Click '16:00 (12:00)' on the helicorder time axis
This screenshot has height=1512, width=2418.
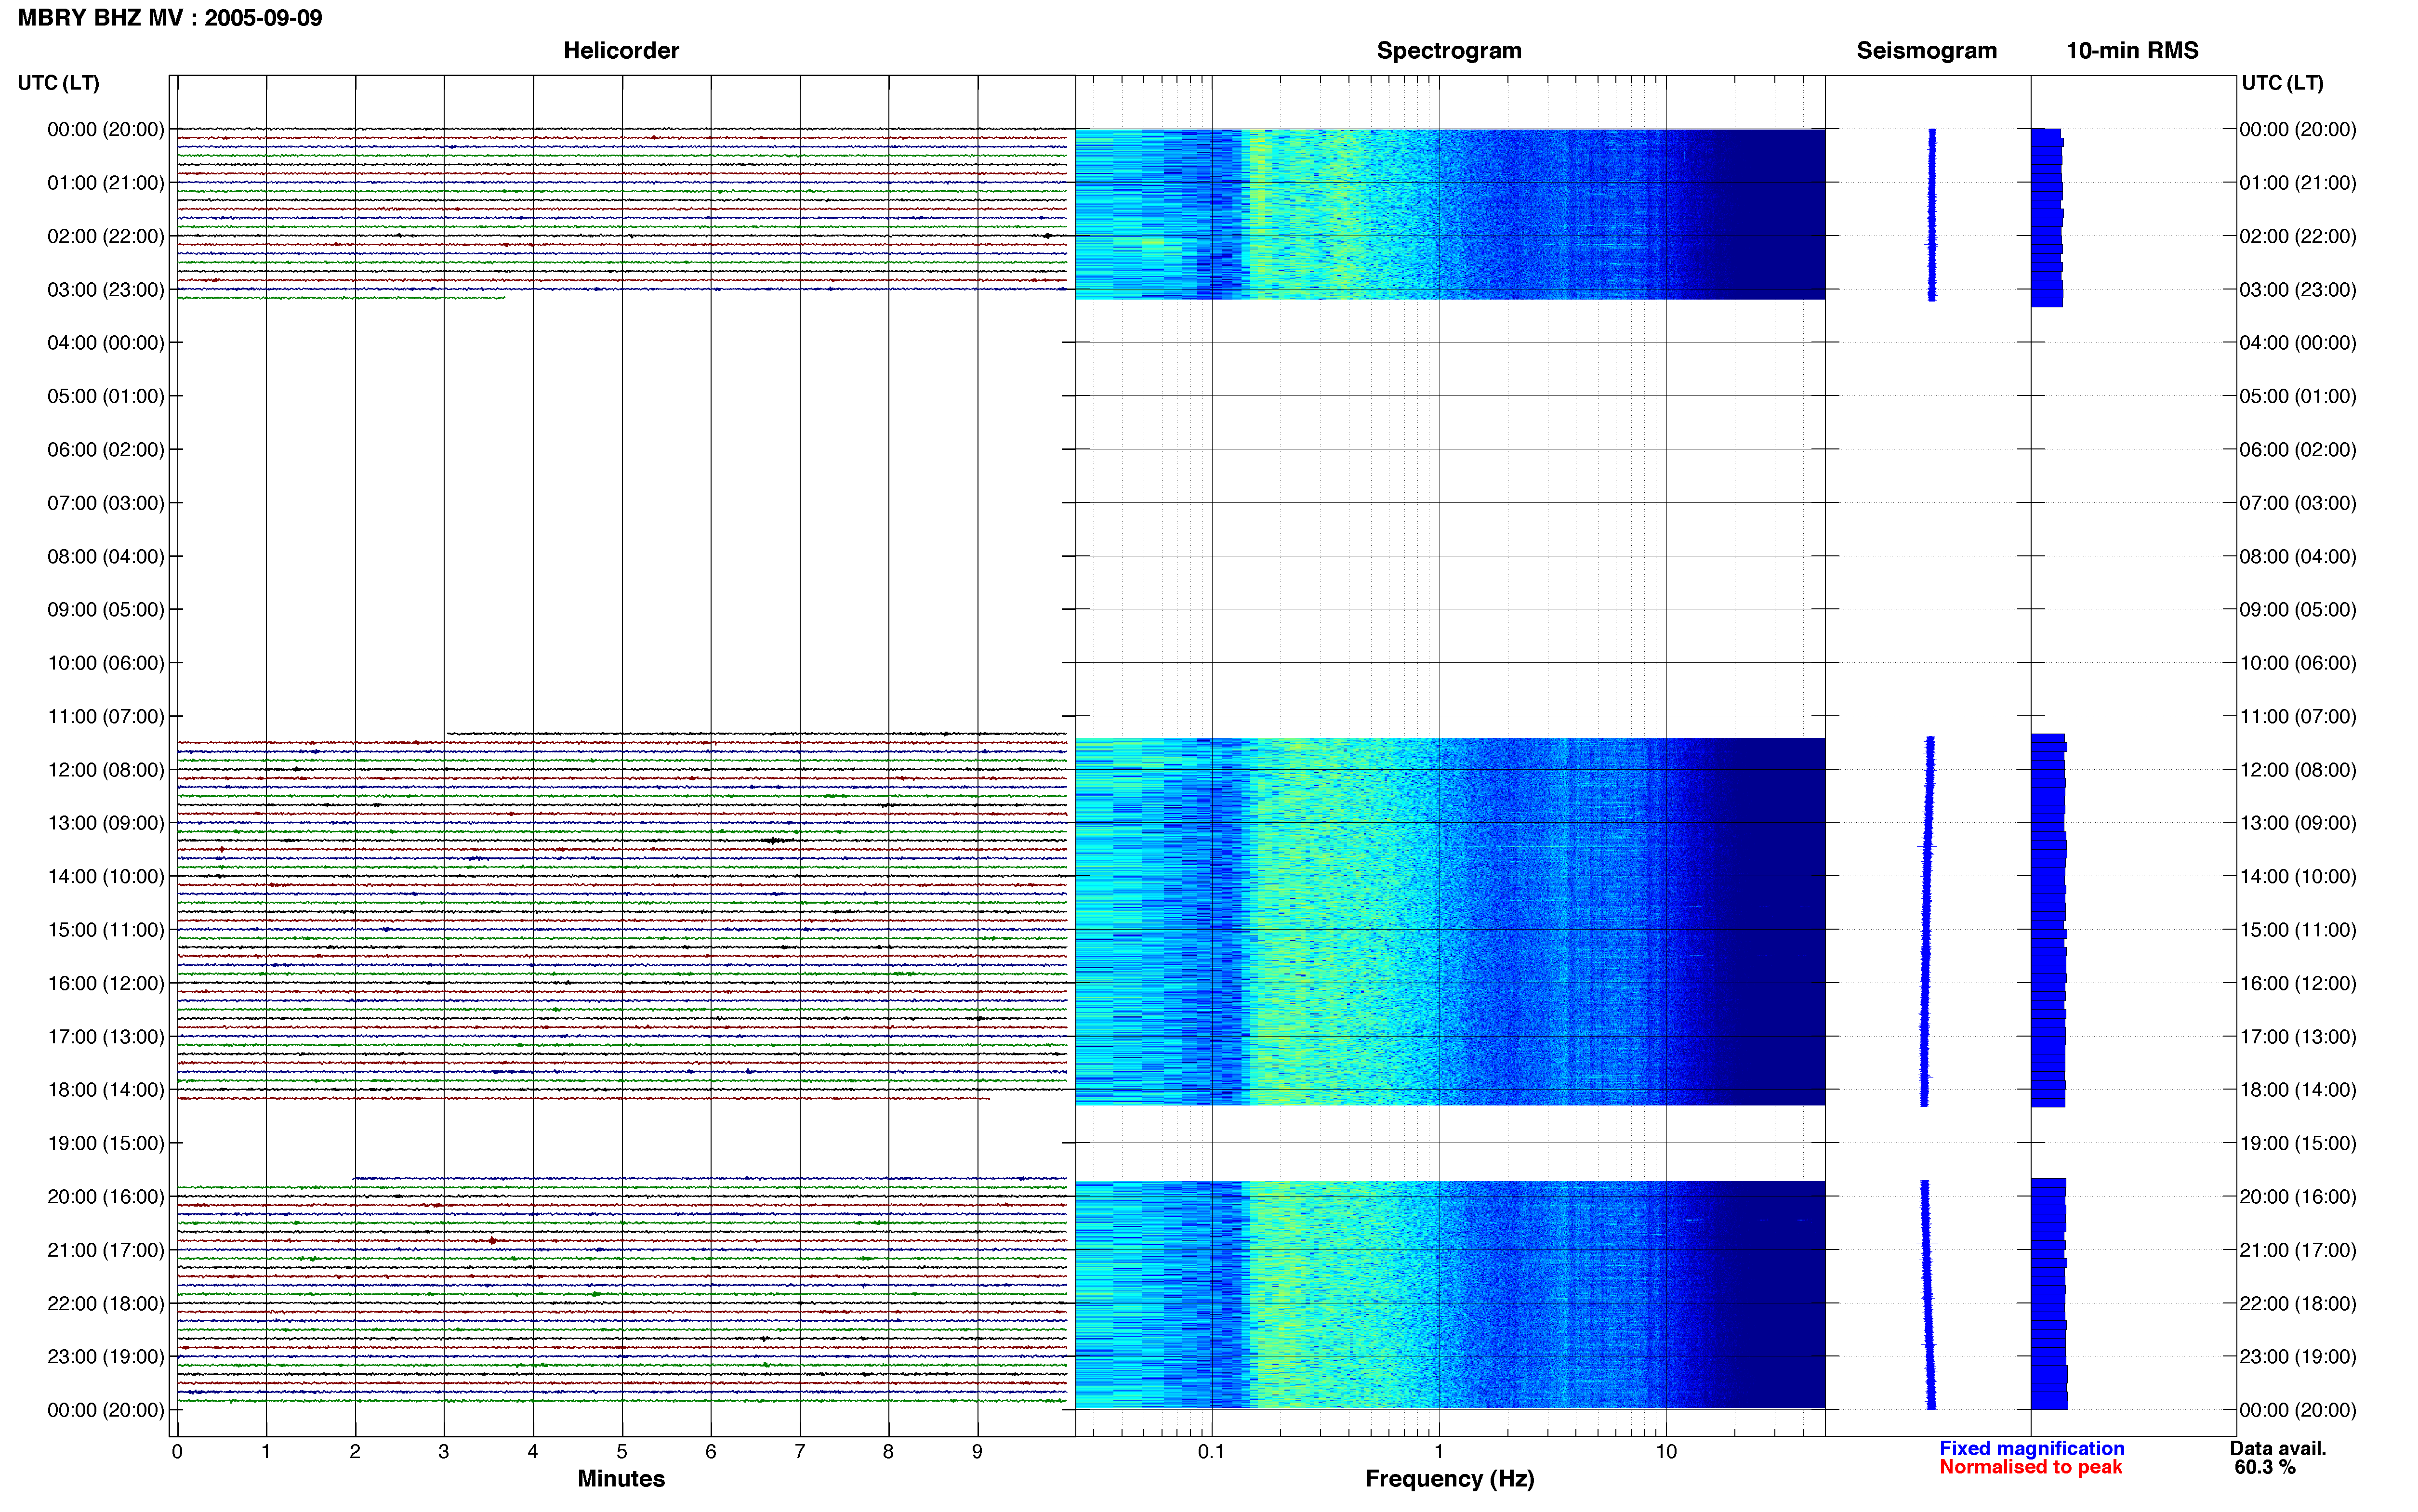pos(106,984)
